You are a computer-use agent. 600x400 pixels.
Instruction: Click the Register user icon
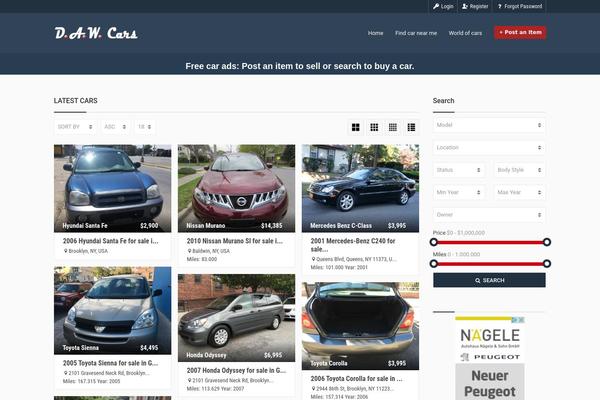(465, 6)
